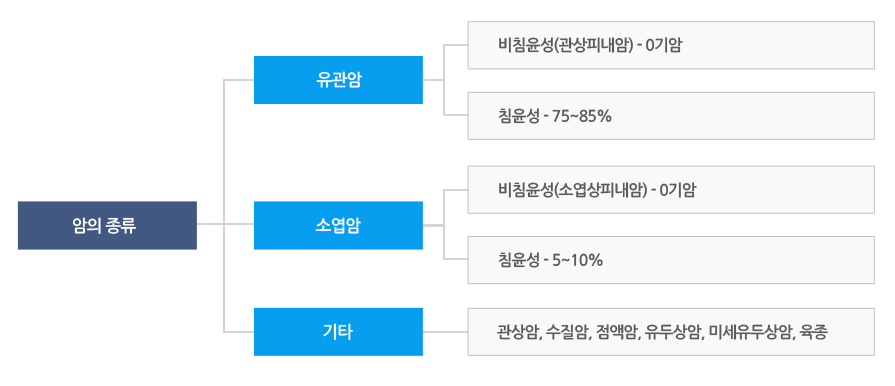The image size is (895, 386).
Task: Click '0기암' in the 관상피내암 box
Action: point(664,46)
